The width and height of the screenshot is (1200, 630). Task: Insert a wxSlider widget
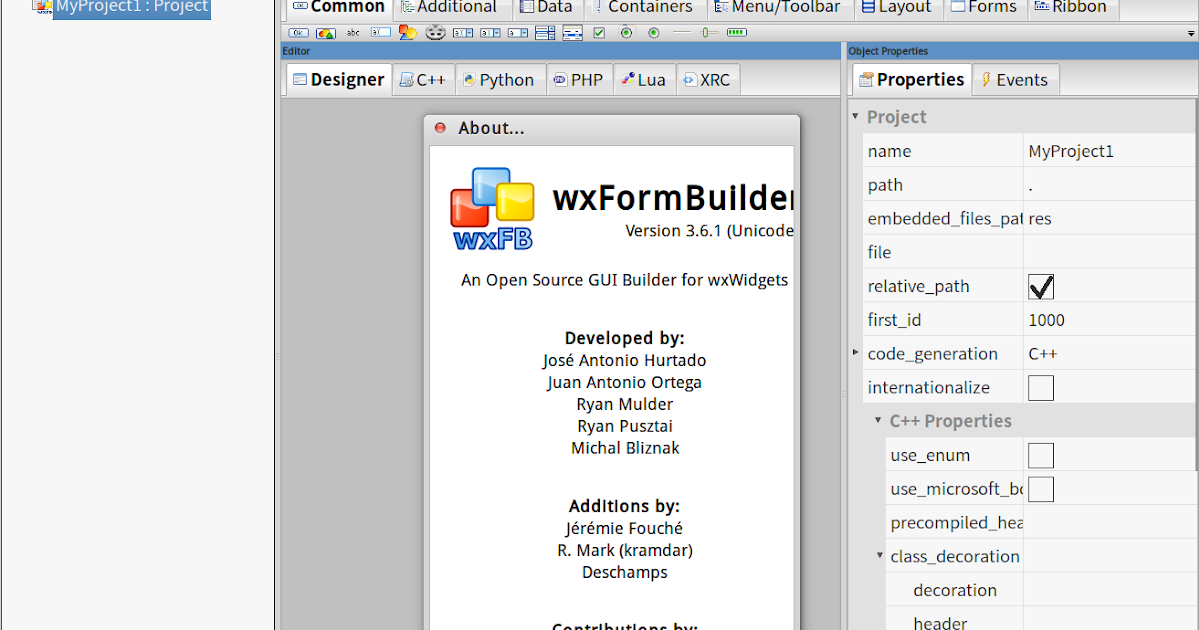coord(707,32)
